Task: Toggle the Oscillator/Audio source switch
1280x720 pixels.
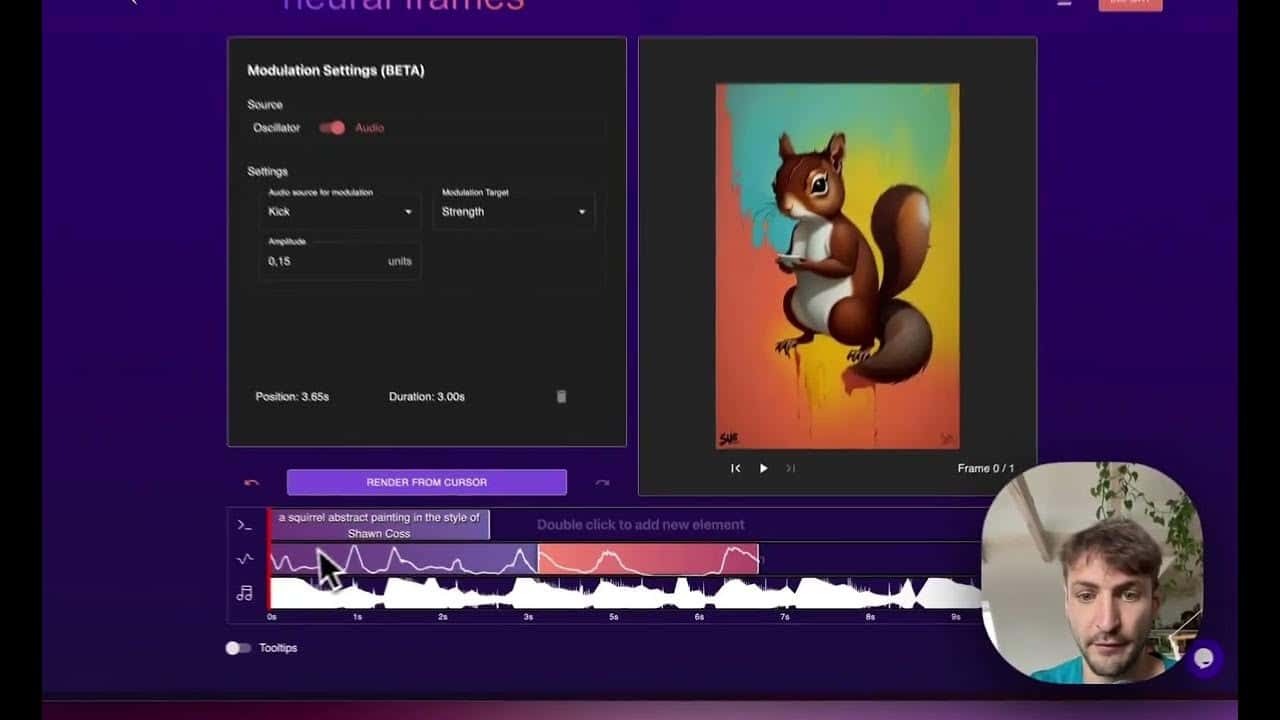Action: point(332,128)
